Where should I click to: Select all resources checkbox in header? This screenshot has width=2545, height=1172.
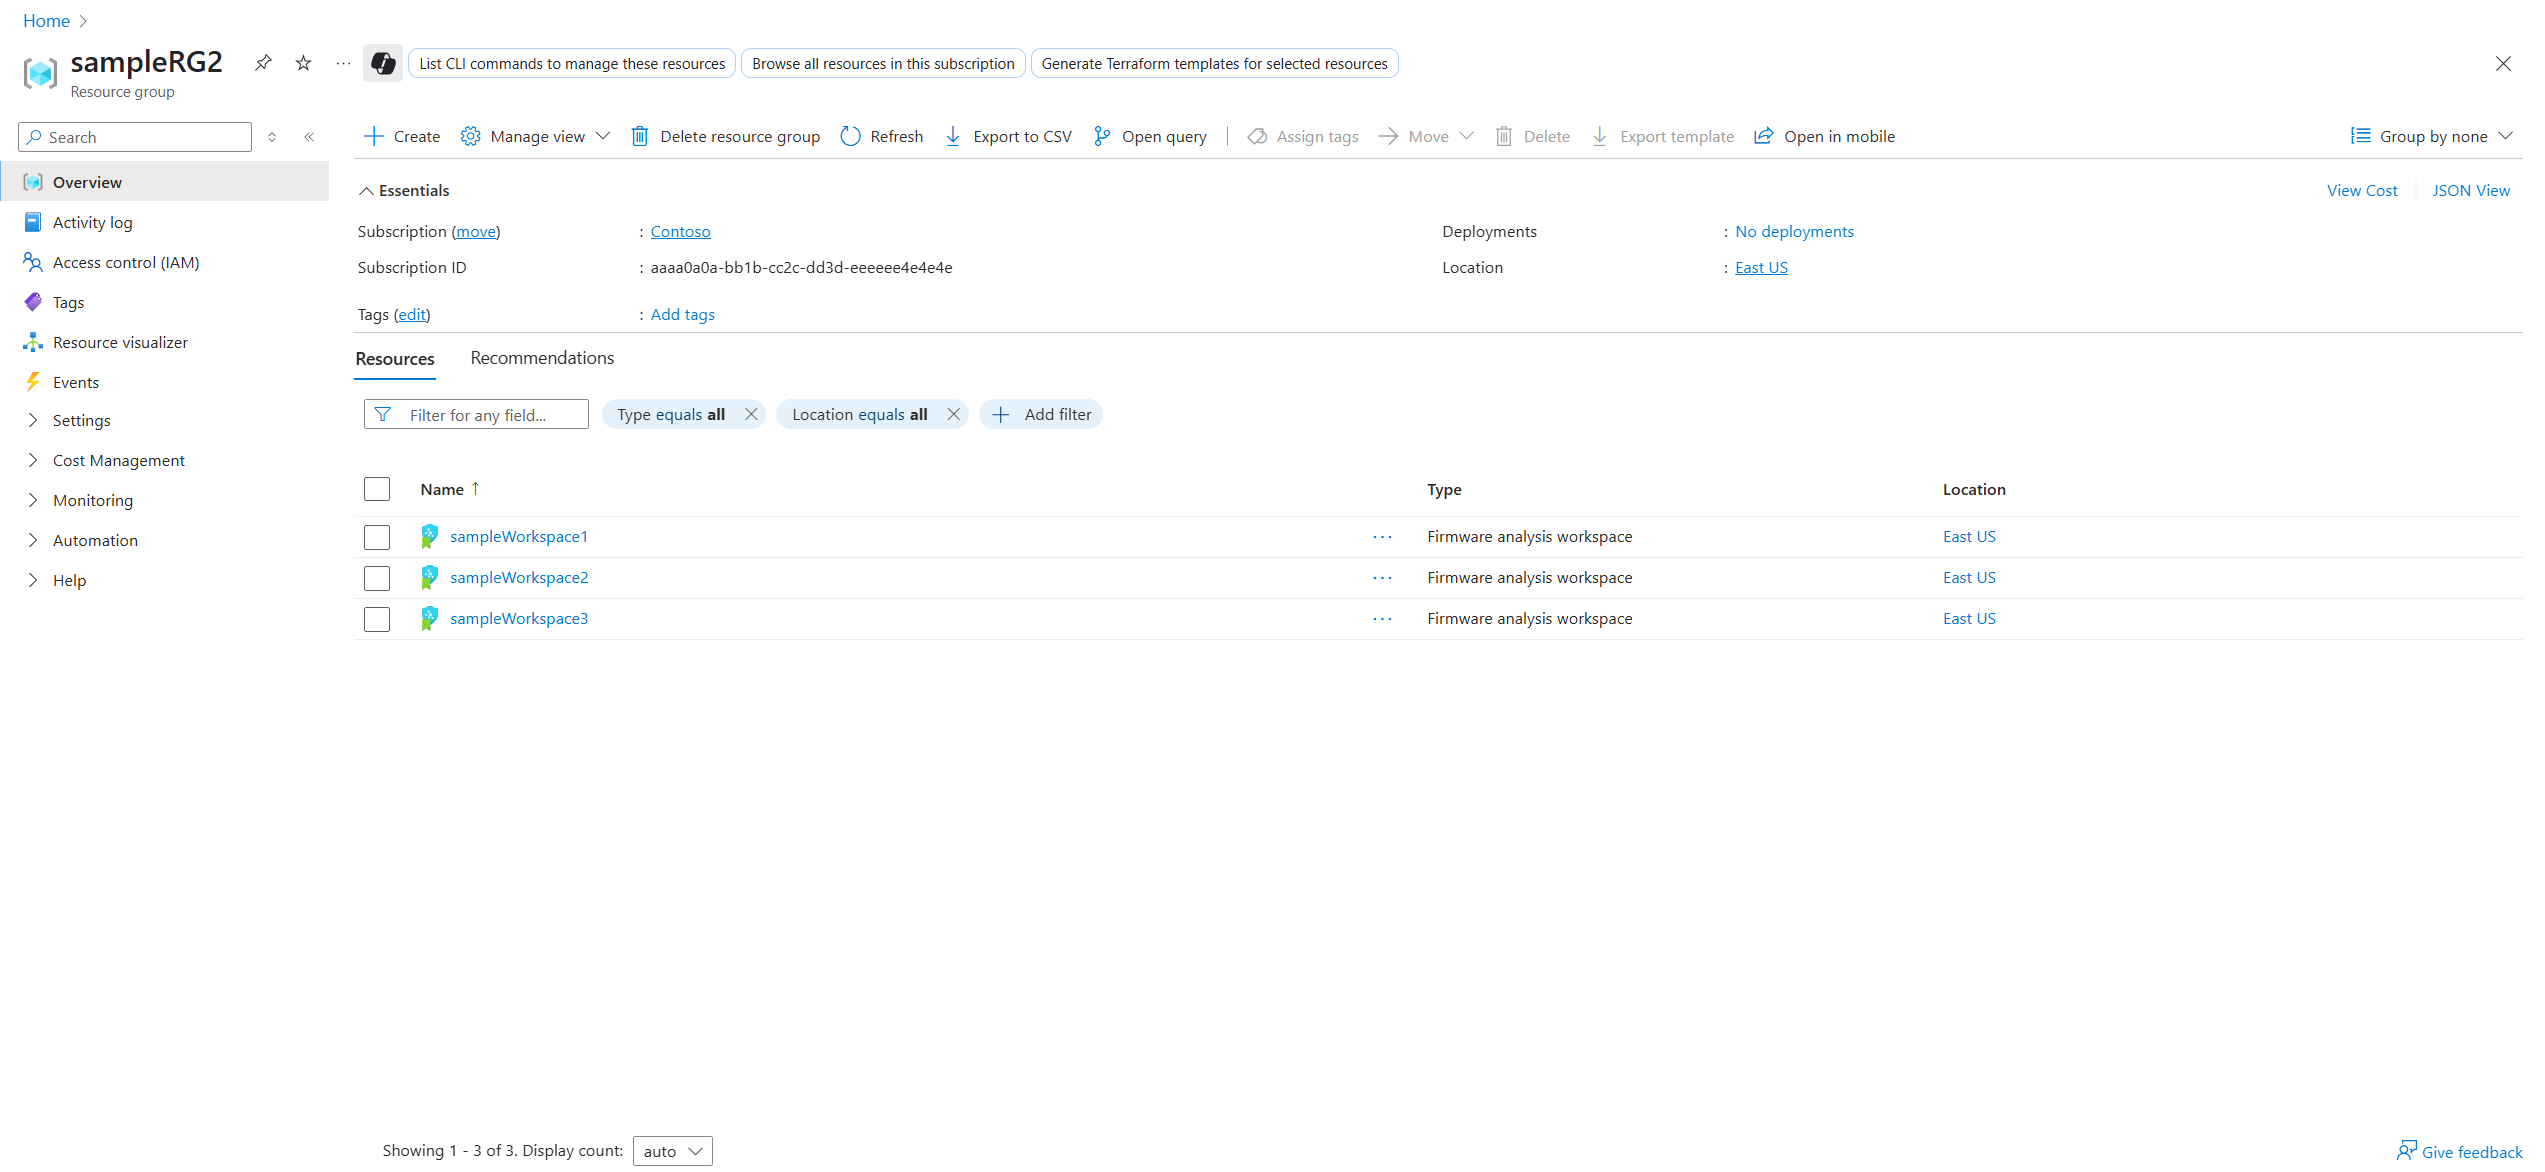[x=377, y=489]
